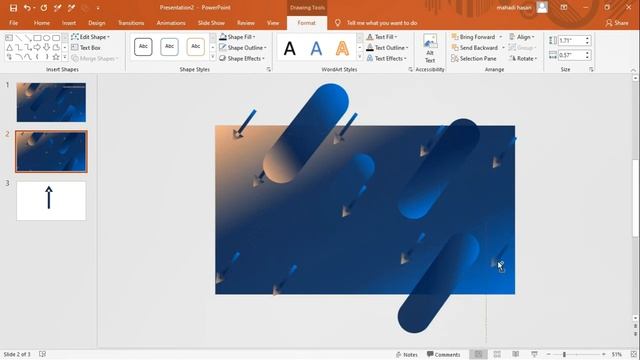Choose the second blue-outlined Abc shape style
Image resolution: width=640 pixels, height=360 pixels.
pos(169,47)
